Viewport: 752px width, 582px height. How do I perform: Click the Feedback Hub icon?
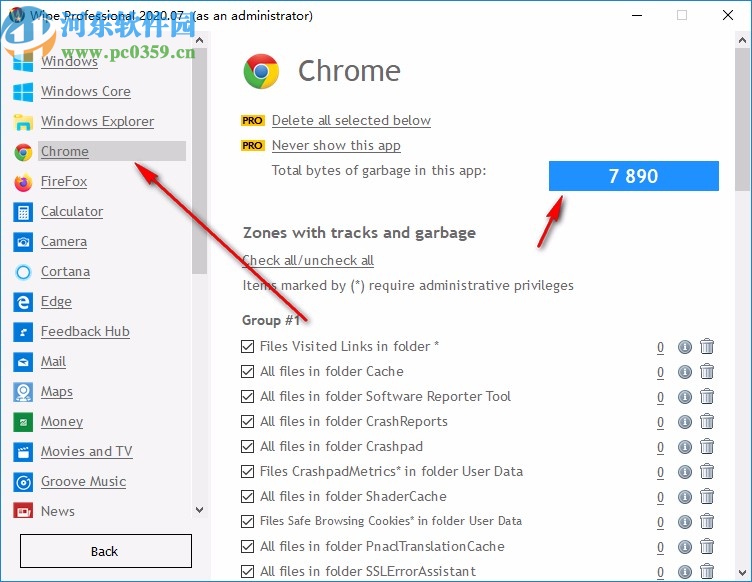click(x=23, y=332)
